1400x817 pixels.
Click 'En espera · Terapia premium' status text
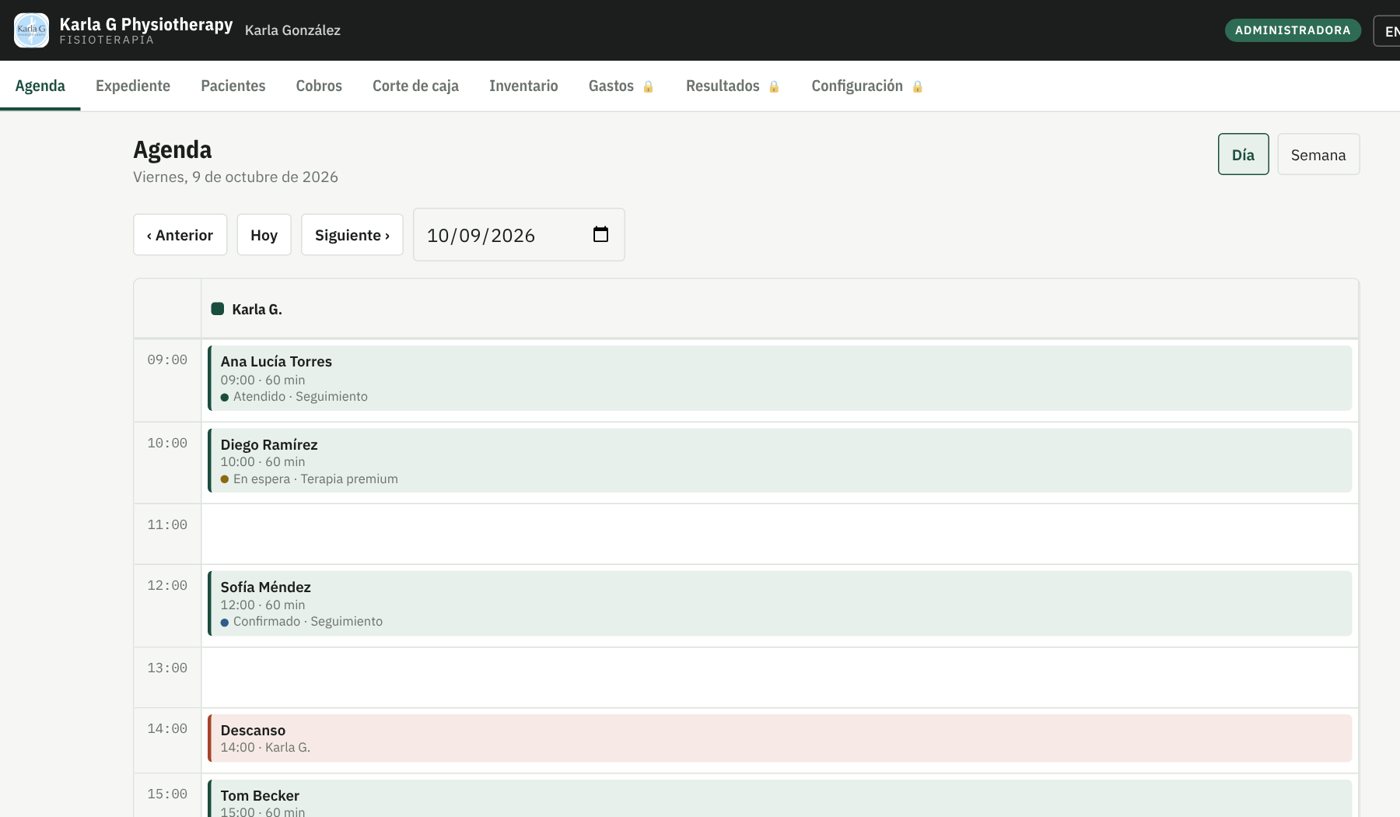(315, 479)
